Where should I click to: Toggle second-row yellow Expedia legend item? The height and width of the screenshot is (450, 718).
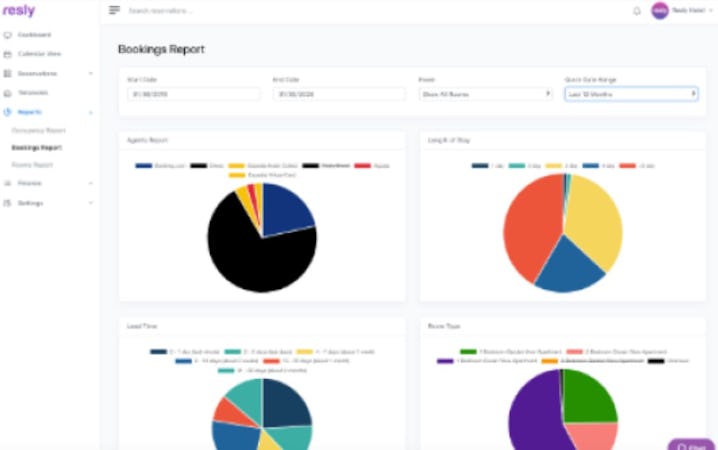pos(262,175)
